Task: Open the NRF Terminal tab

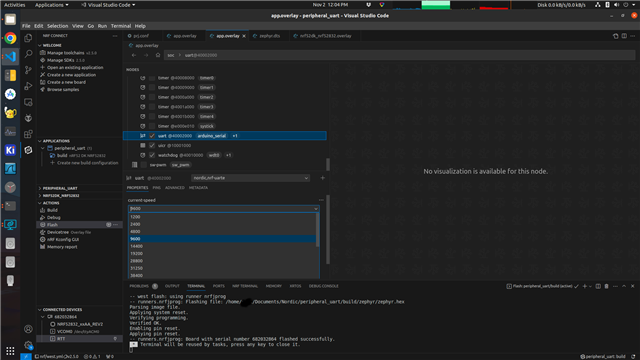Action: pyautogui.click(x=245, y=286)
